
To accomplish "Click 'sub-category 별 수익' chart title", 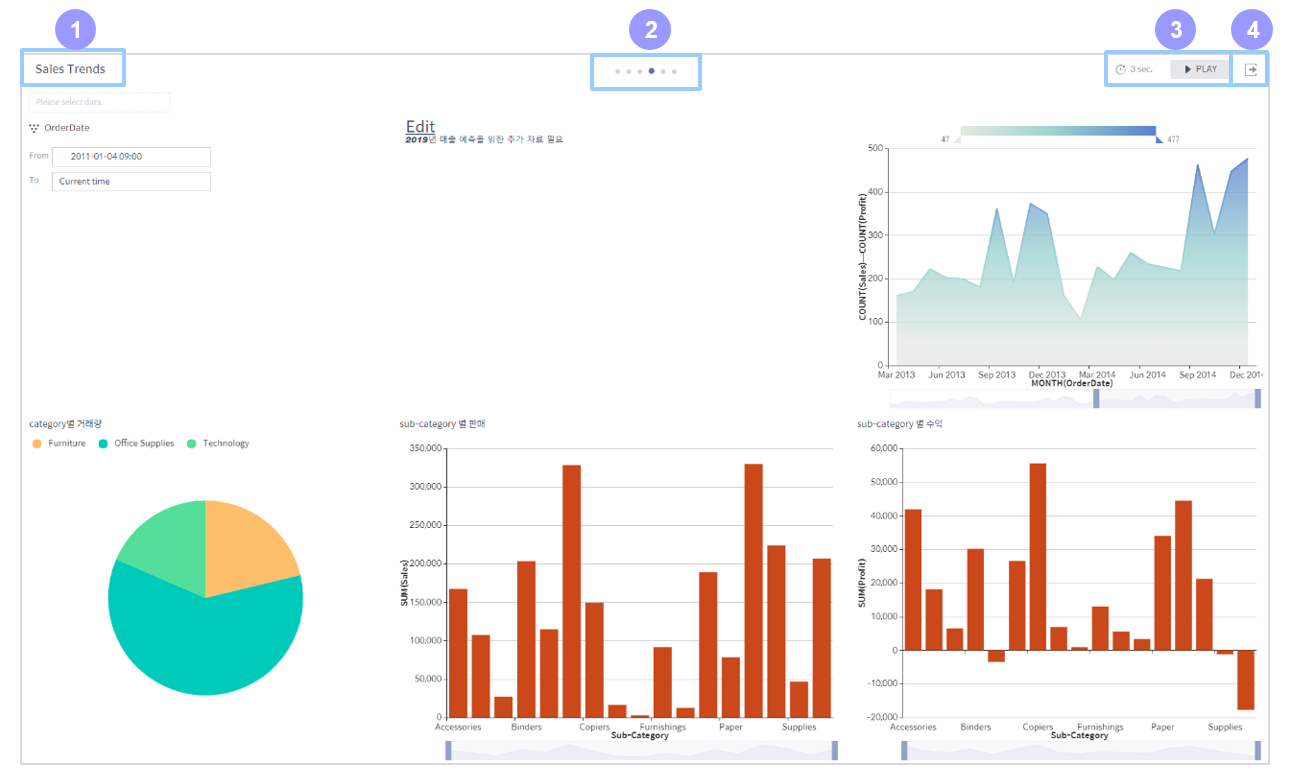I will 899,424.
